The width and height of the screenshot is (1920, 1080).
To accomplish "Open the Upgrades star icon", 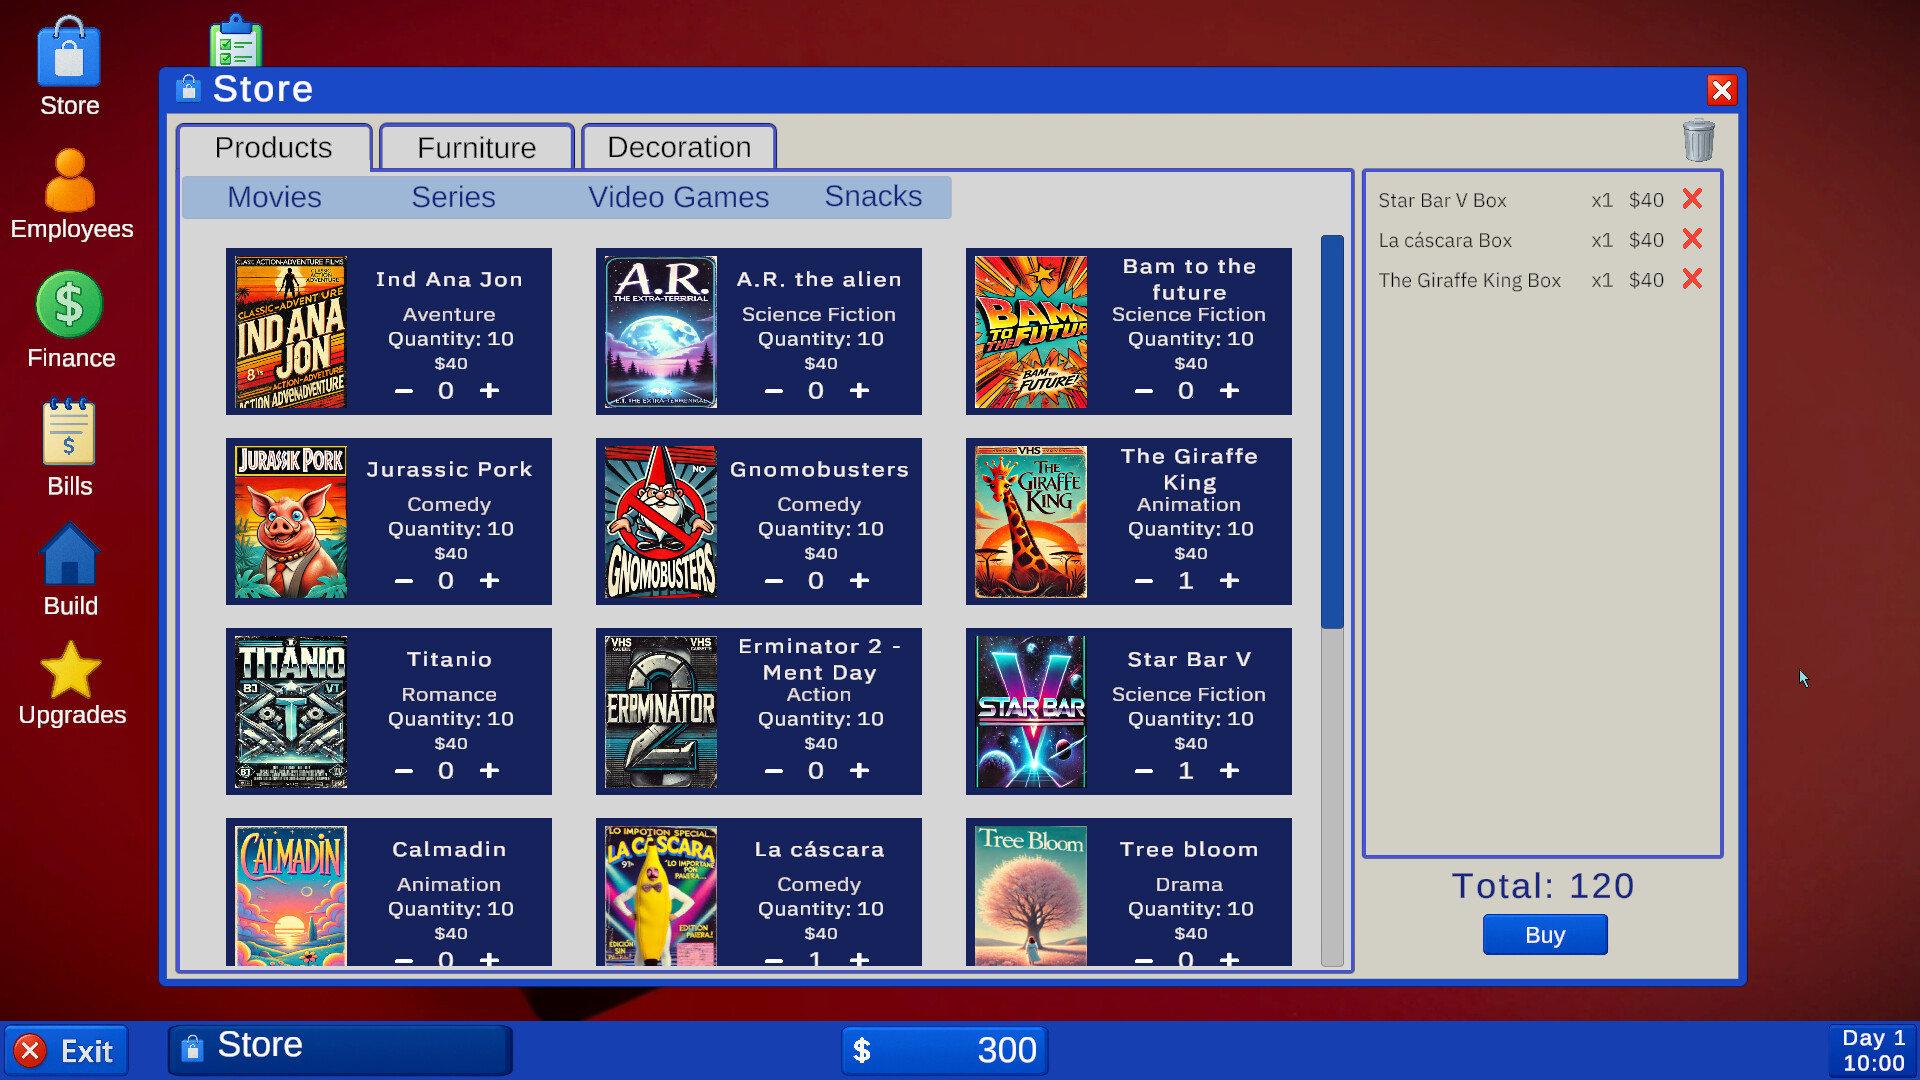I will click(x=70, y=672).
